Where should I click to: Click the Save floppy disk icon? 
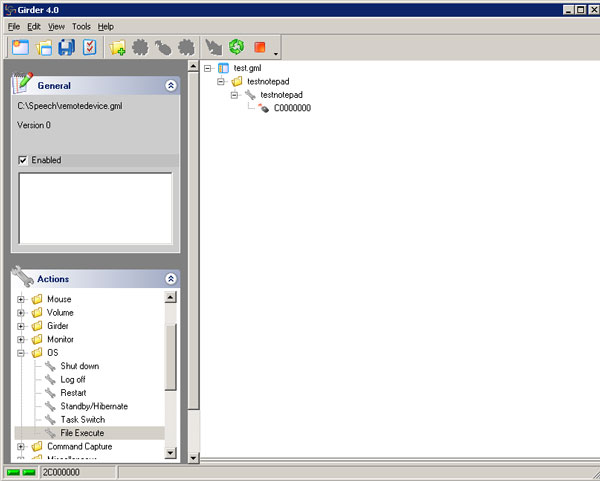pos(67,47)
